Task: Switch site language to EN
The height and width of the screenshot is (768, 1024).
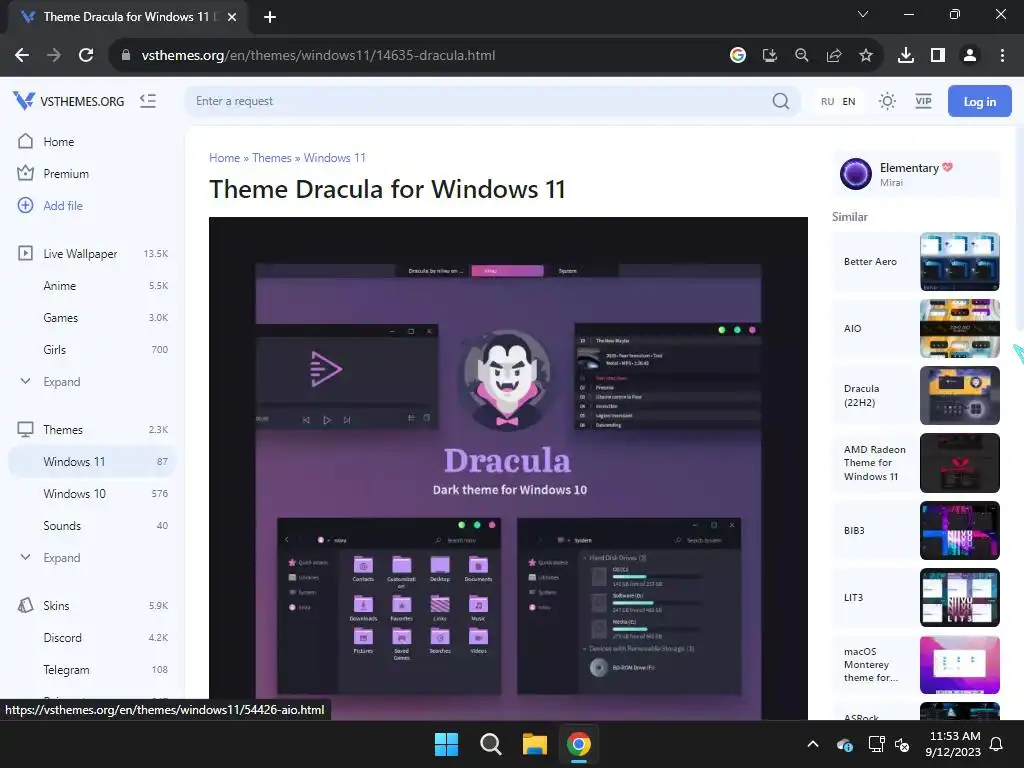Action: 848,101
